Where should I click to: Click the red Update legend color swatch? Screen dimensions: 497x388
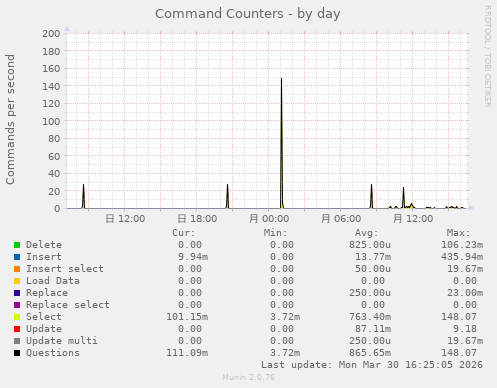tap(17, 329)
